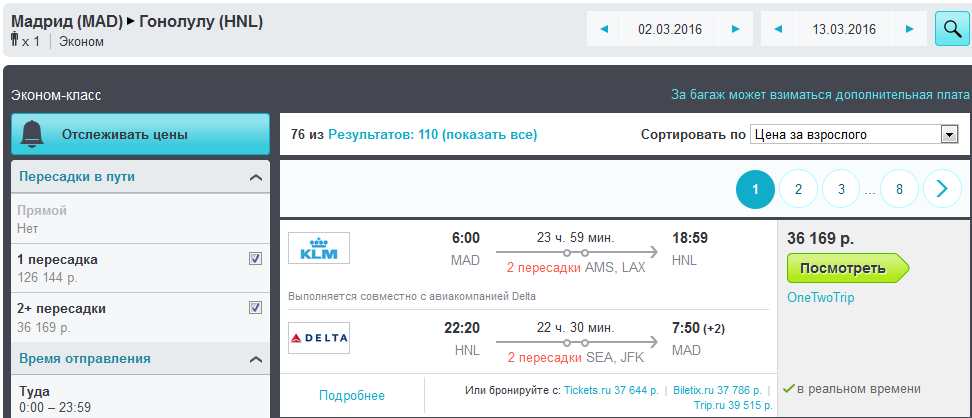Click the next page arrow

[x=941, y=188]
